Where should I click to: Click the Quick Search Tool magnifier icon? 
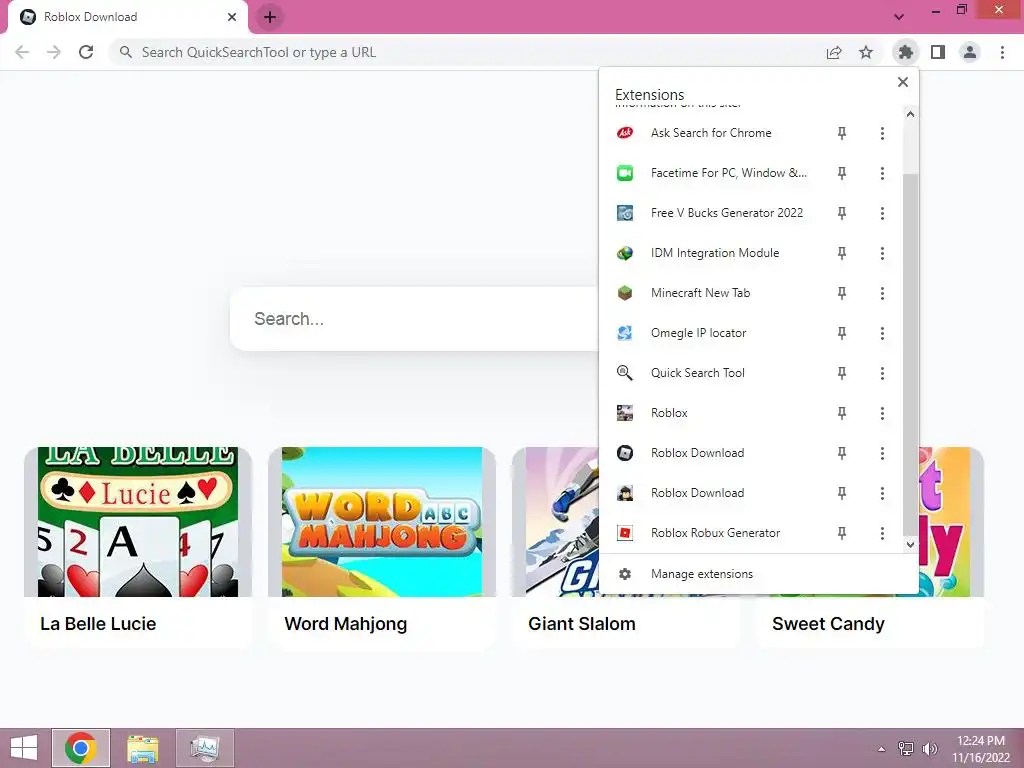click(x=625, y=373)
